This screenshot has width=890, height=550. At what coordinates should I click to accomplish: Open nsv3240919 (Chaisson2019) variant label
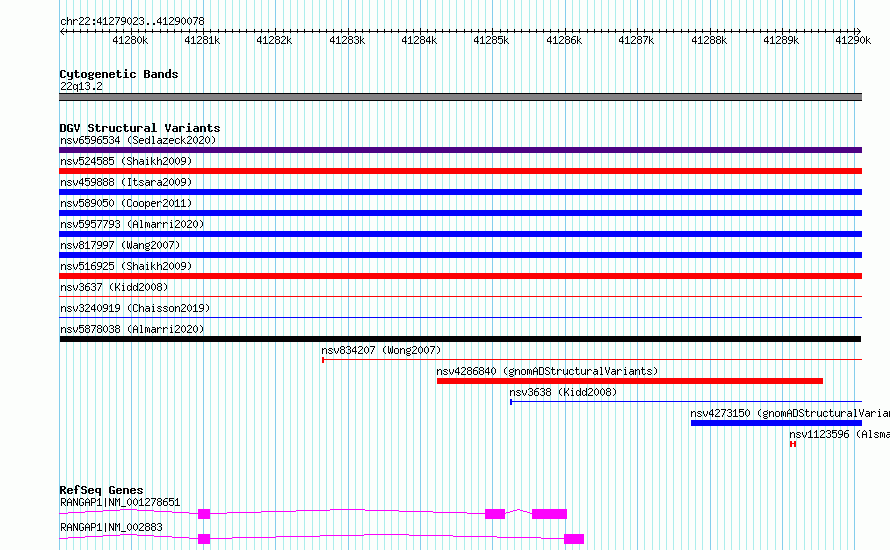(x=135, y=308)
